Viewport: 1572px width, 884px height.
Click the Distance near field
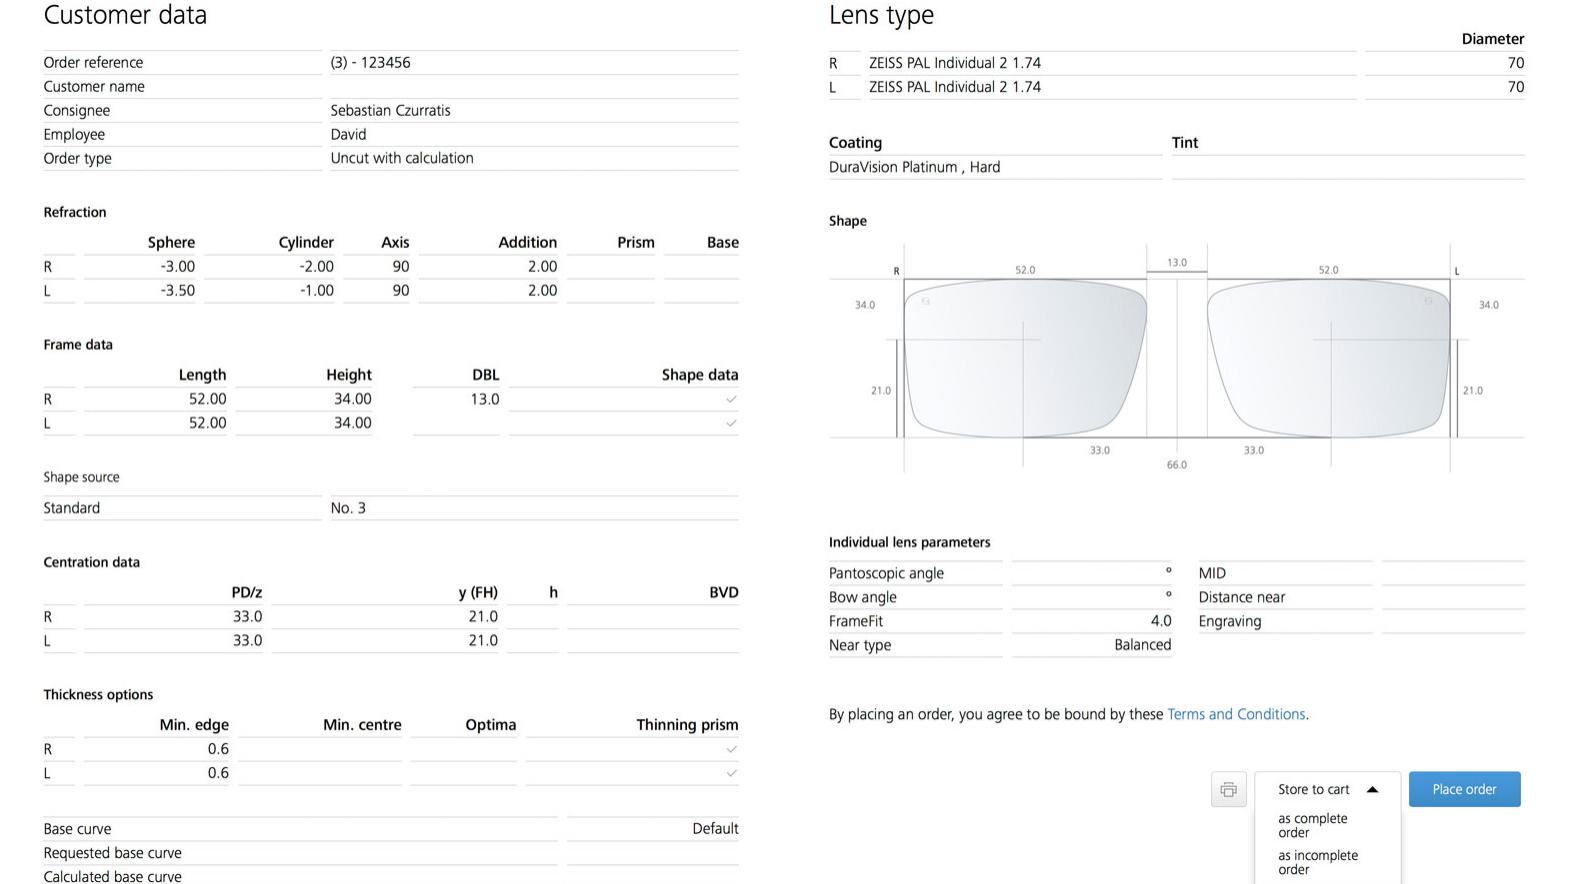point(1453,597)
